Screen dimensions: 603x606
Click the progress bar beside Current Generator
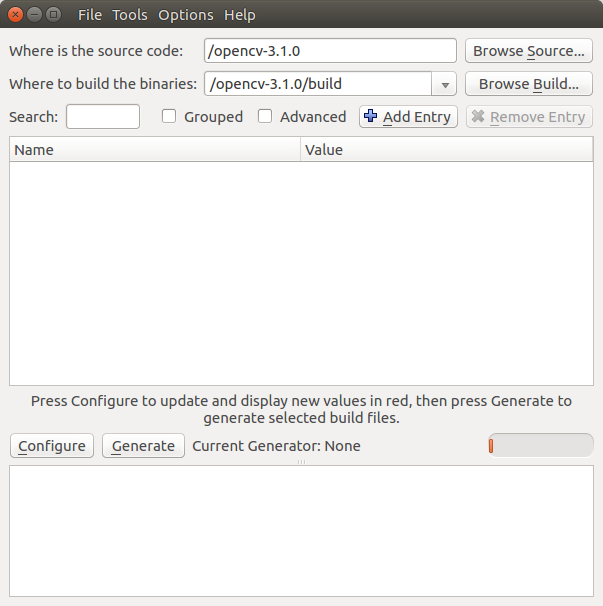[x=540, y=446]
